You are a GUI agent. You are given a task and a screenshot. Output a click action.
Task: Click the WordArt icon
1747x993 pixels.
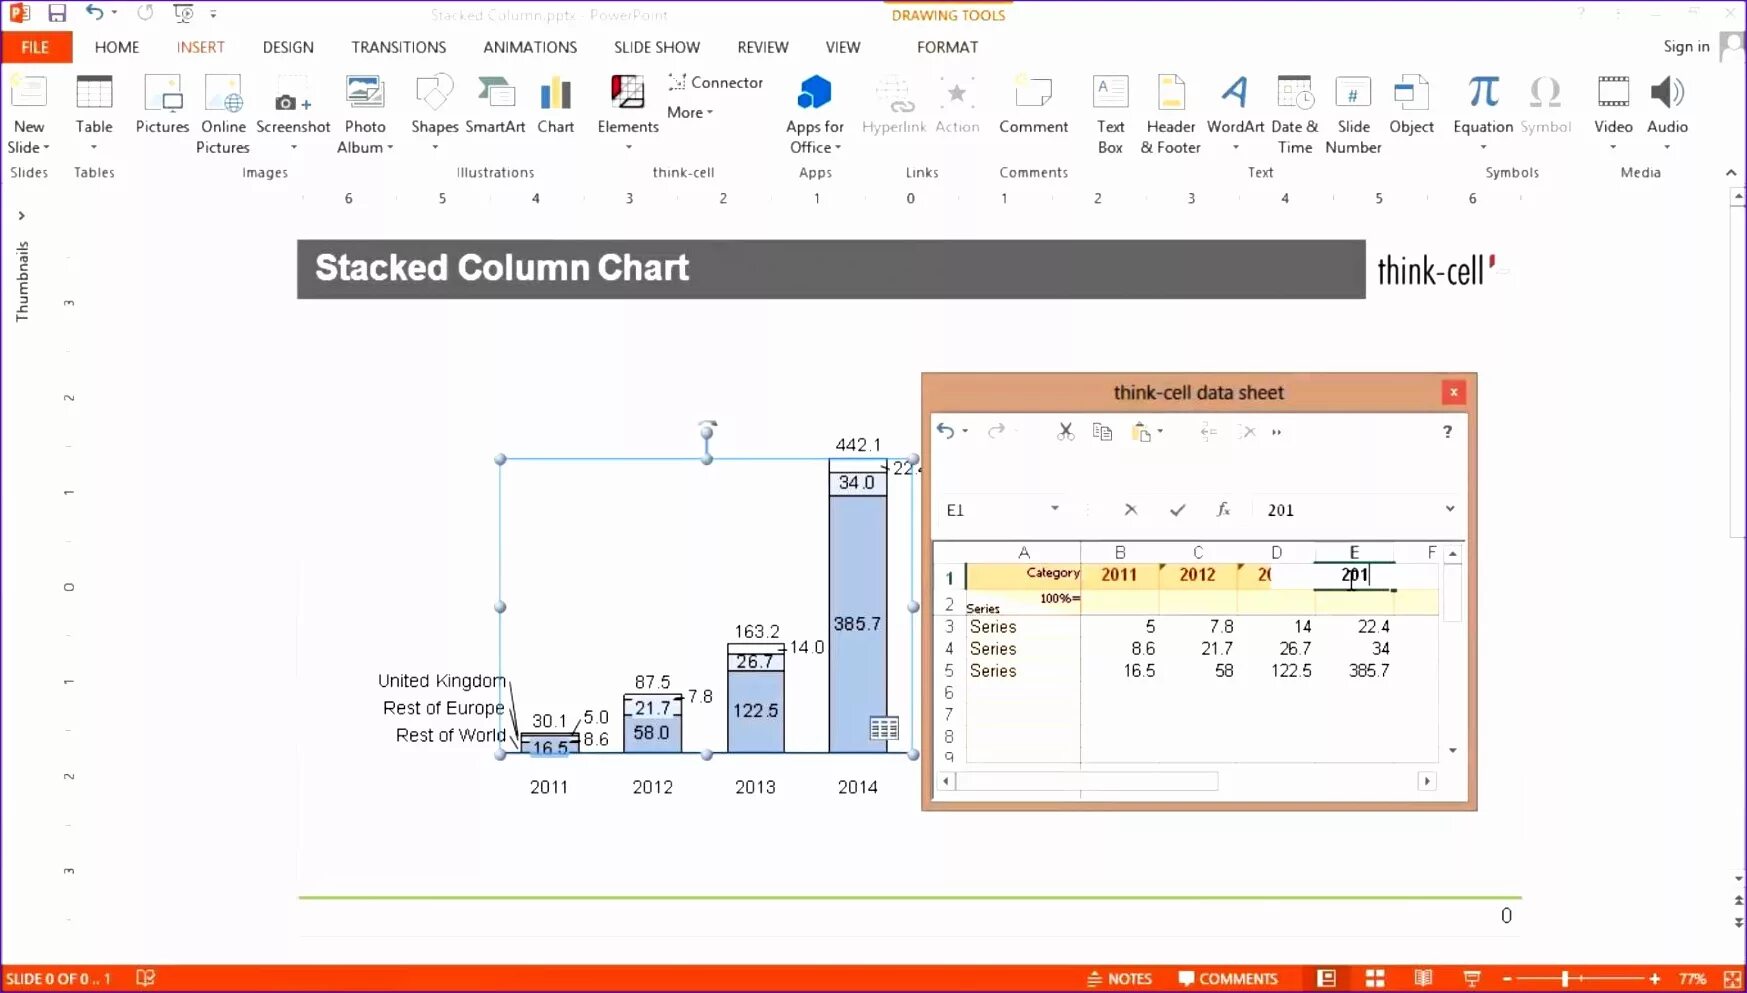point(1235,93)
